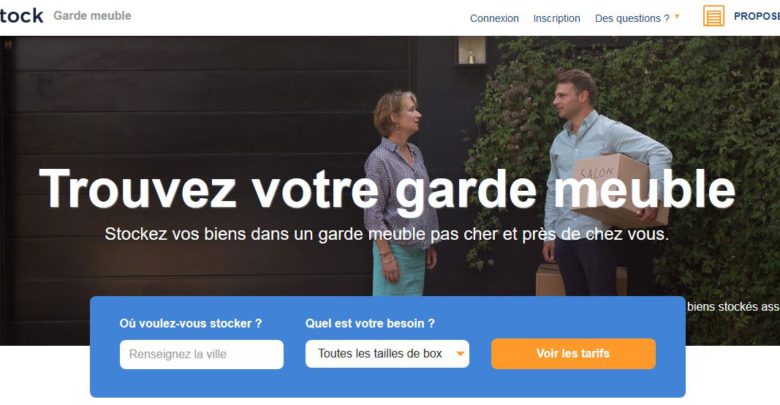Click the 'Où voulez-vous stocker ?' label
Viewport: 780px width, 405px height.
pos(191,323)
